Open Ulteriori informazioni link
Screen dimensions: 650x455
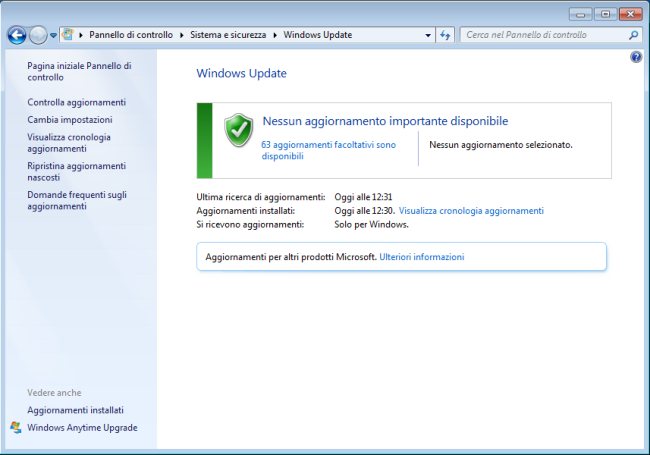pos(422,257)
